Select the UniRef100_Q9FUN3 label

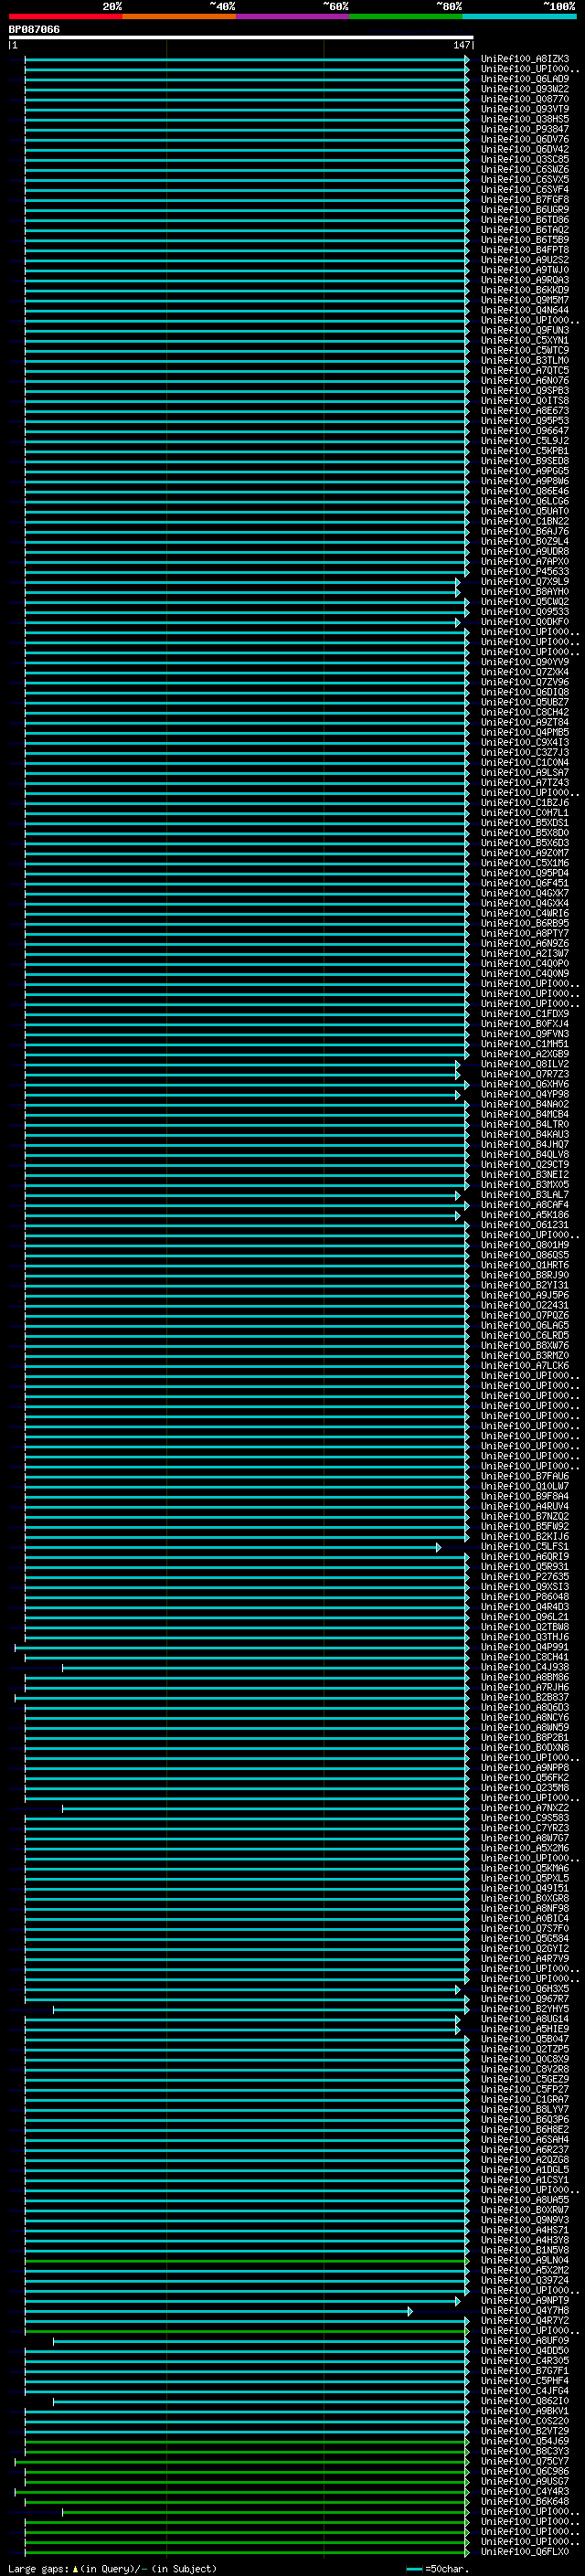[525, 330]
